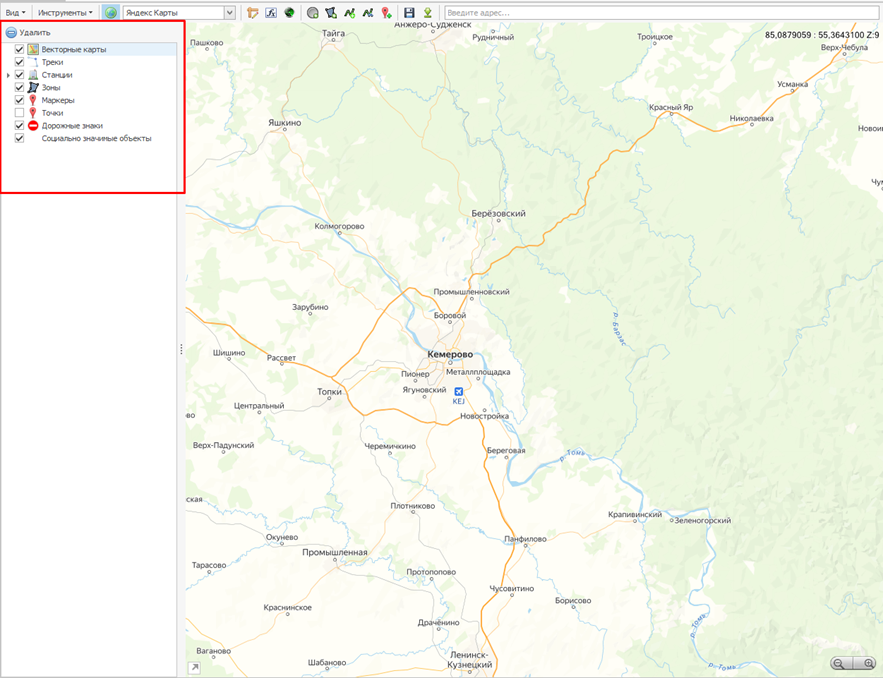Image resolution: width=883 pixels, height=678 pixels.
Task: Open the Вид dropdown menu
Action: click(x=16, y=13)
